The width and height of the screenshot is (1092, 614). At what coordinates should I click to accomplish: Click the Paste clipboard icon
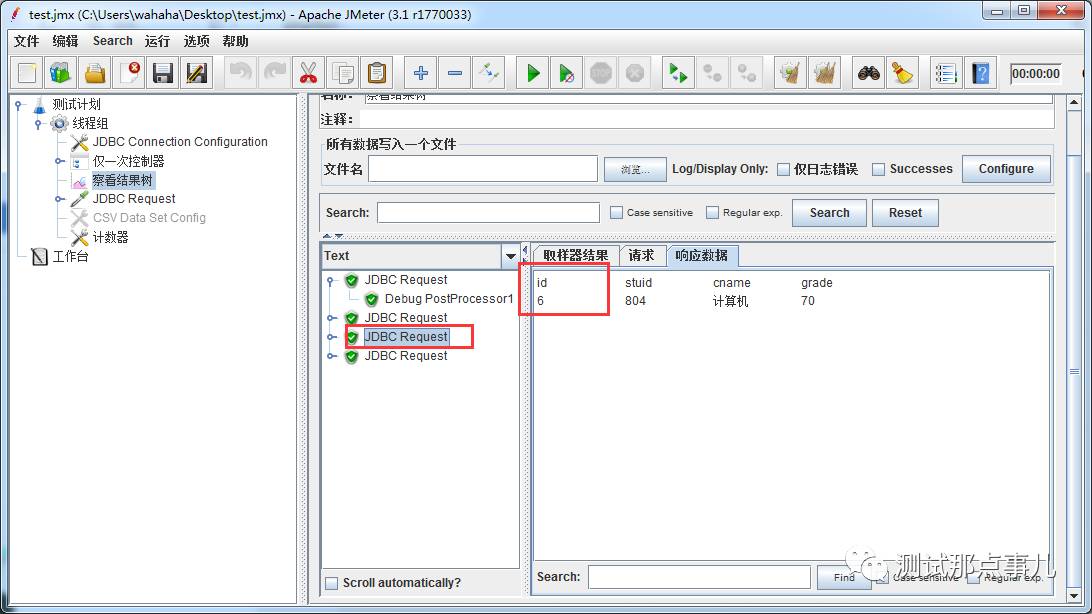377,73
